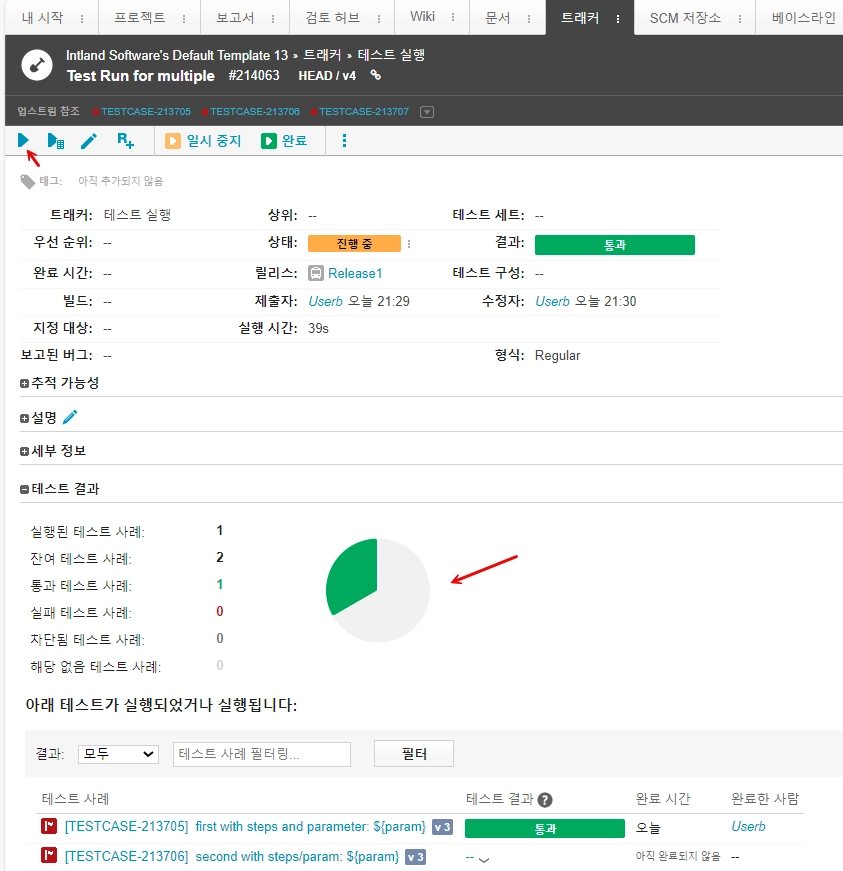Screen dimensions: 843x871
Task: Click the test case icon for TESTCASE-213706
Action: point(49,855)
